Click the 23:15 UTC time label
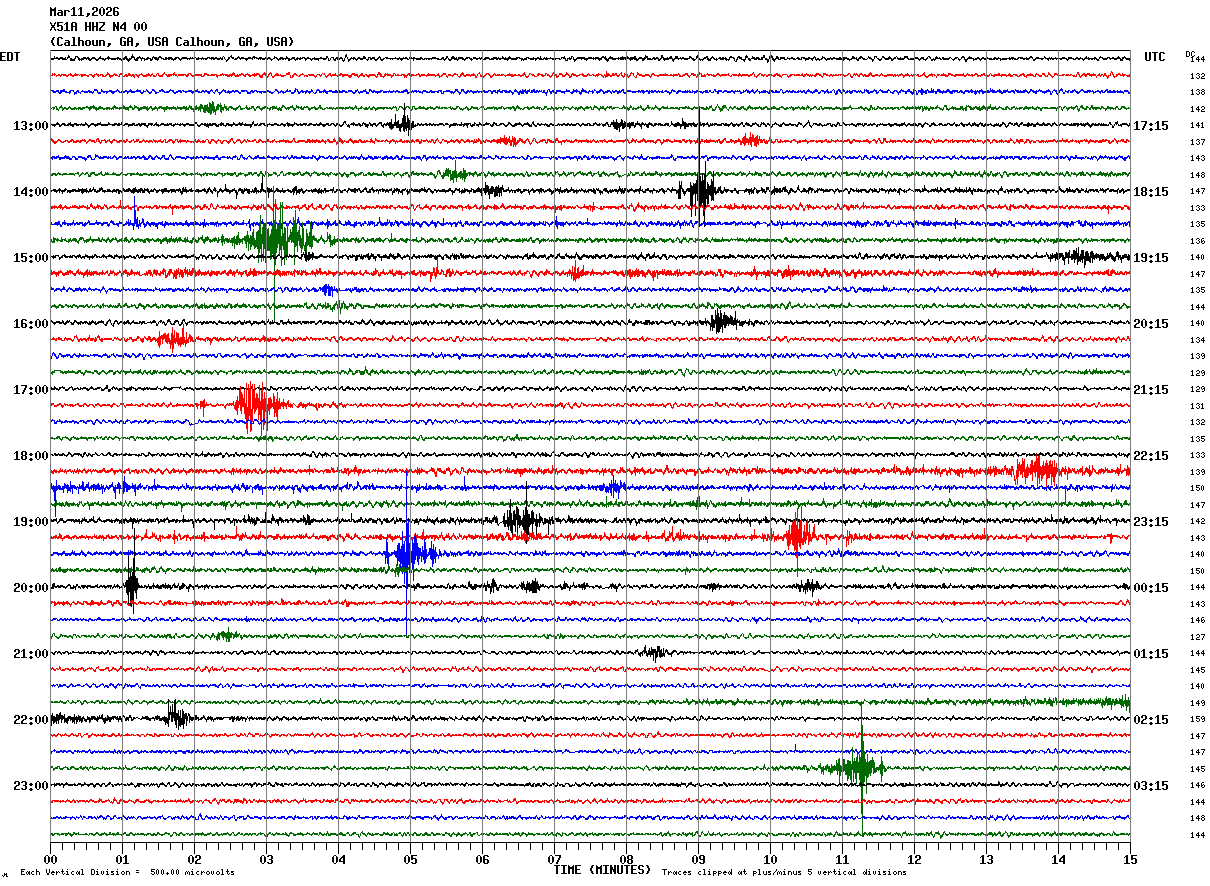 (1151, 522)
